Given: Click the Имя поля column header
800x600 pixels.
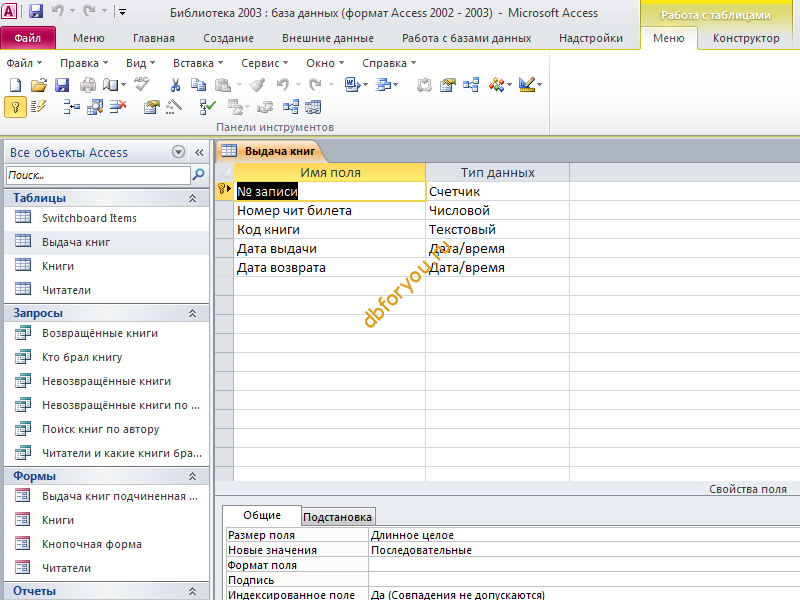Looking at the screenshot, I should [330, 172].
